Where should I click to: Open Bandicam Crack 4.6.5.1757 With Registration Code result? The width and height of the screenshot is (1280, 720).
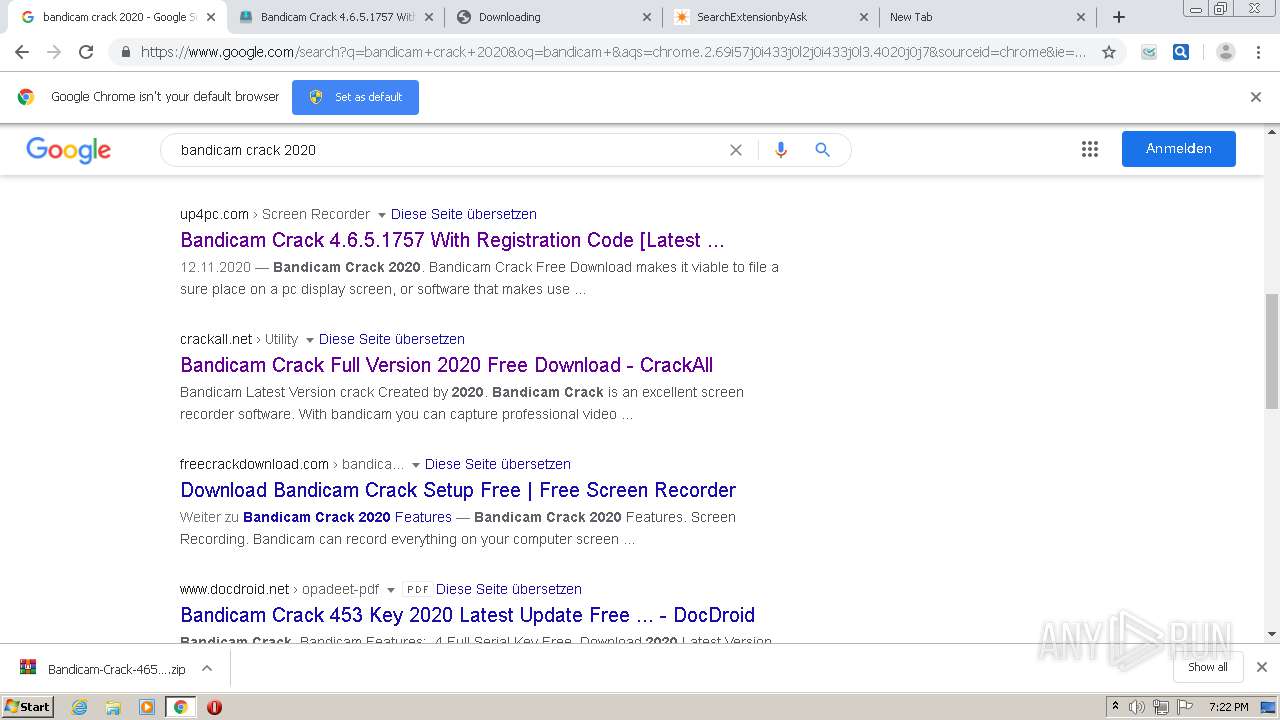pos(452,240)
